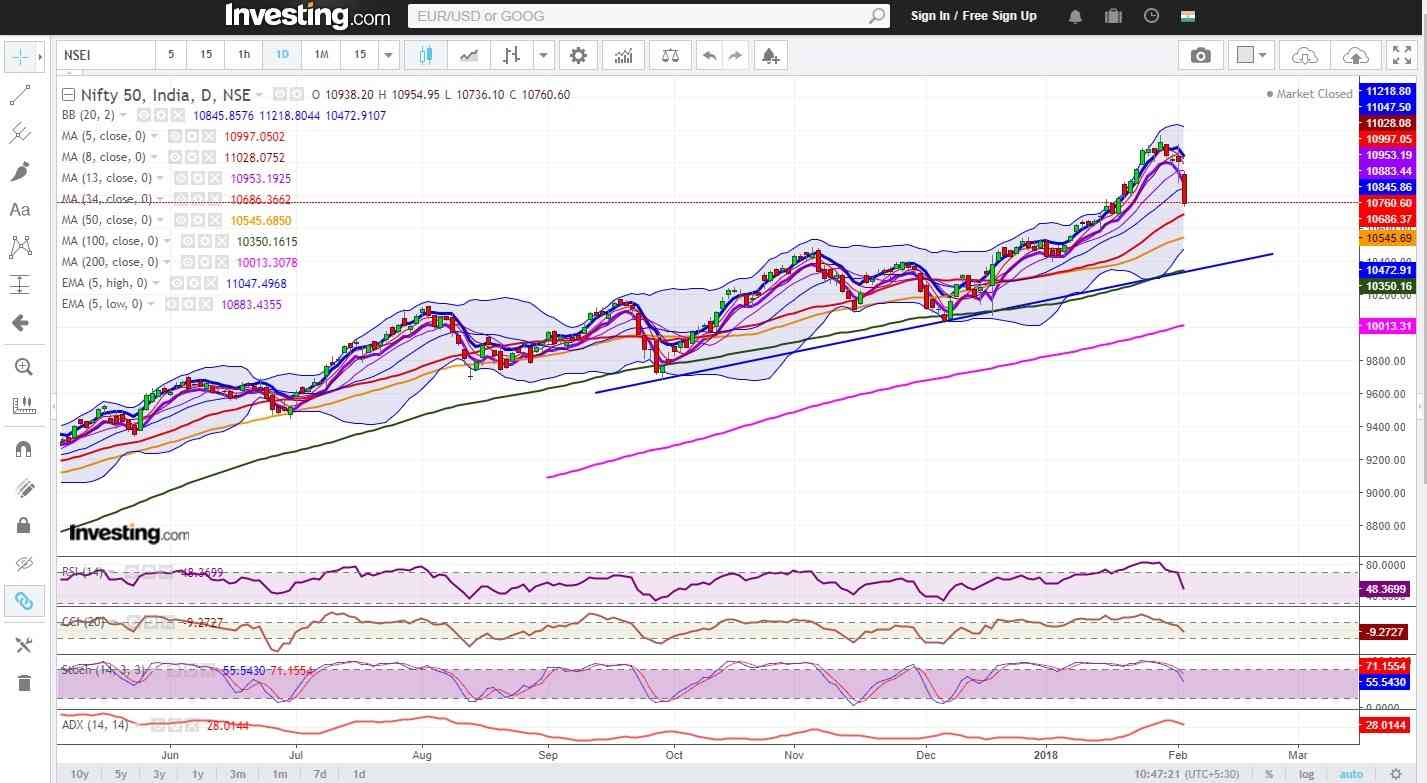Switch to bar chart style

(511, 55)
